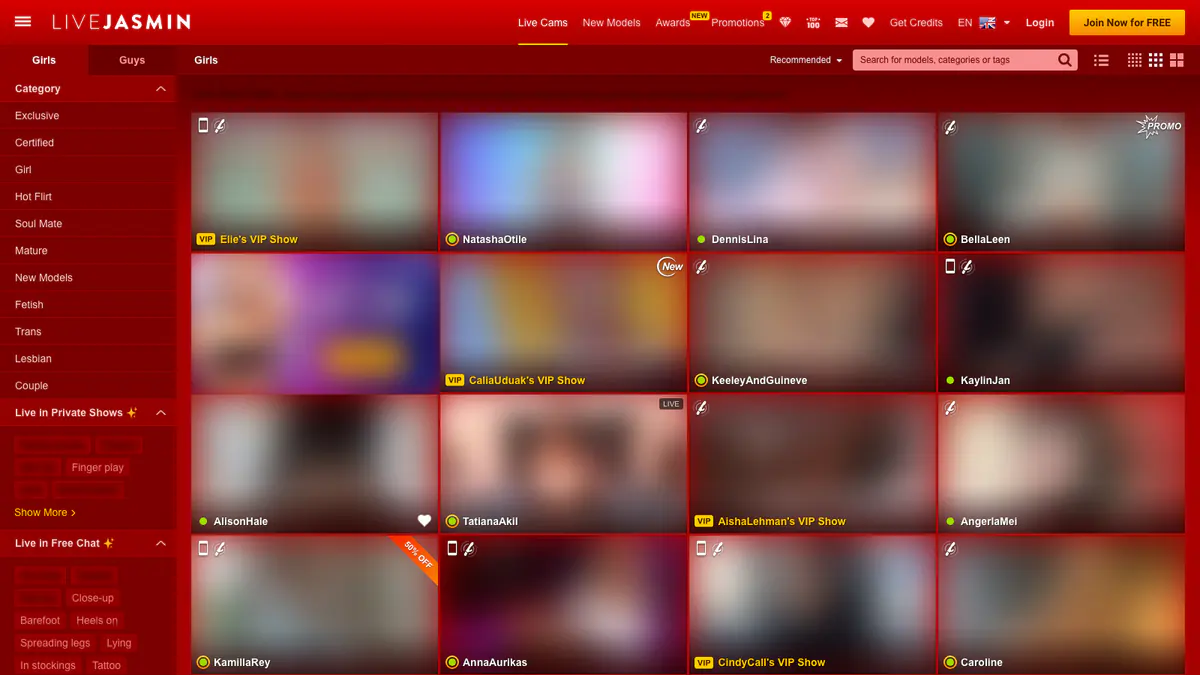1200x675 pixels.
Task: Open the BellaLeen model name
Action: (x=985, y=240)
